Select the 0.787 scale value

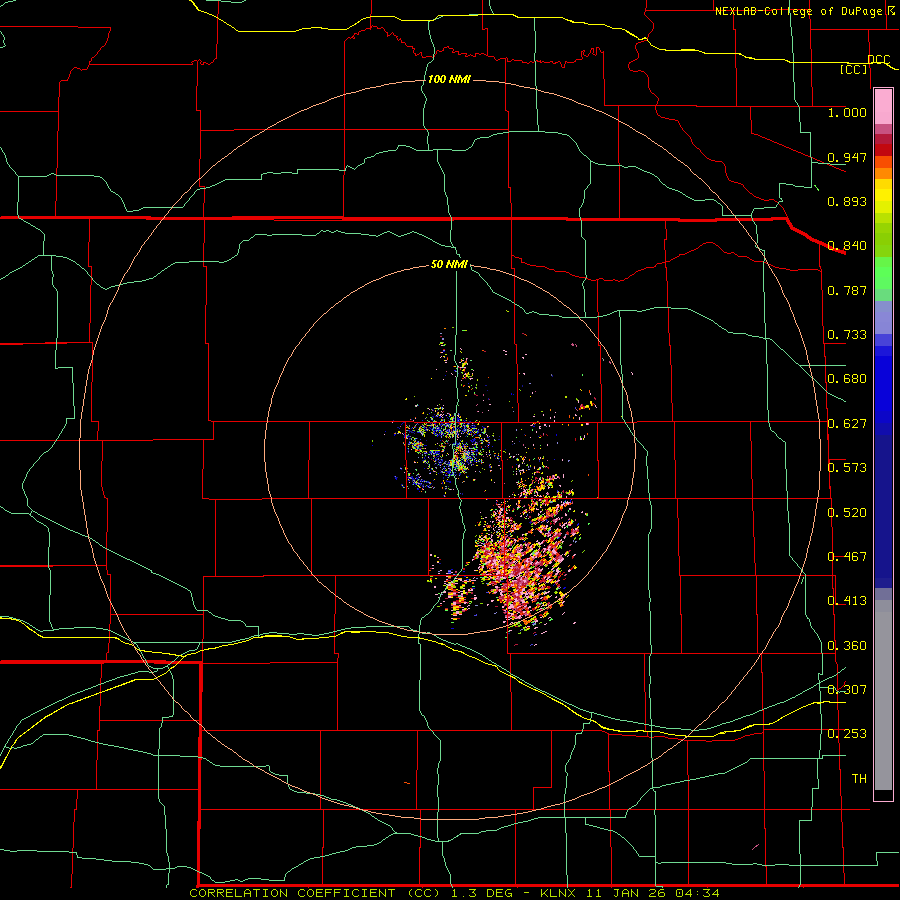[x=847, y=290]
